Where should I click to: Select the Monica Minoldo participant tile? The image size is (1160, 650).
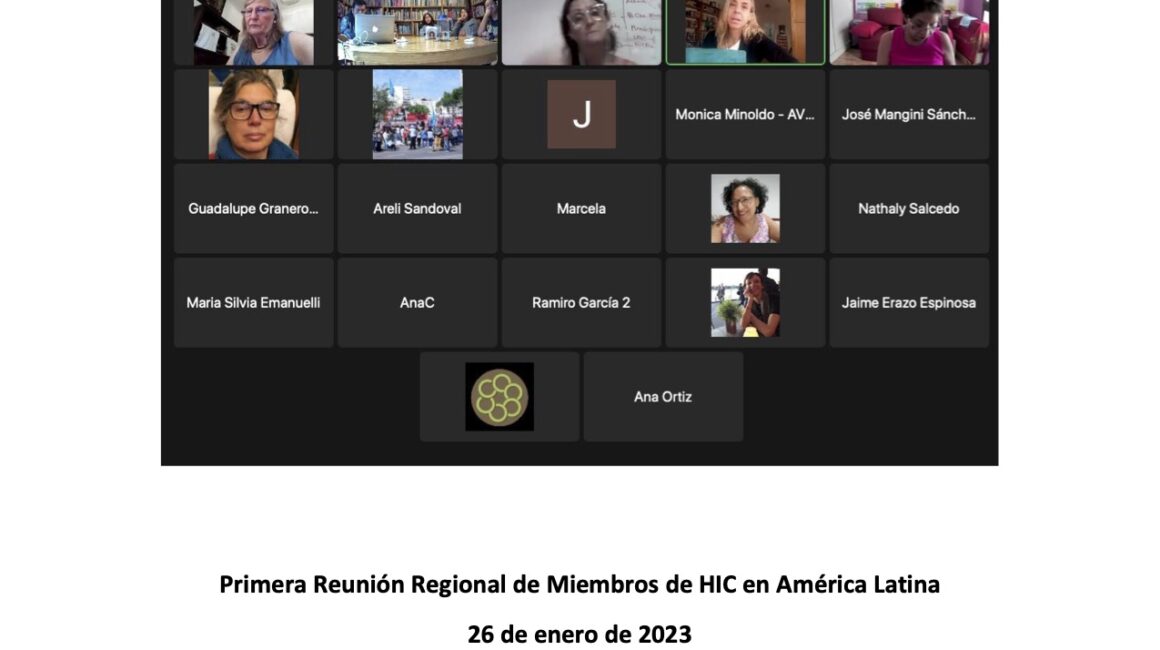(x=745, y=115)
